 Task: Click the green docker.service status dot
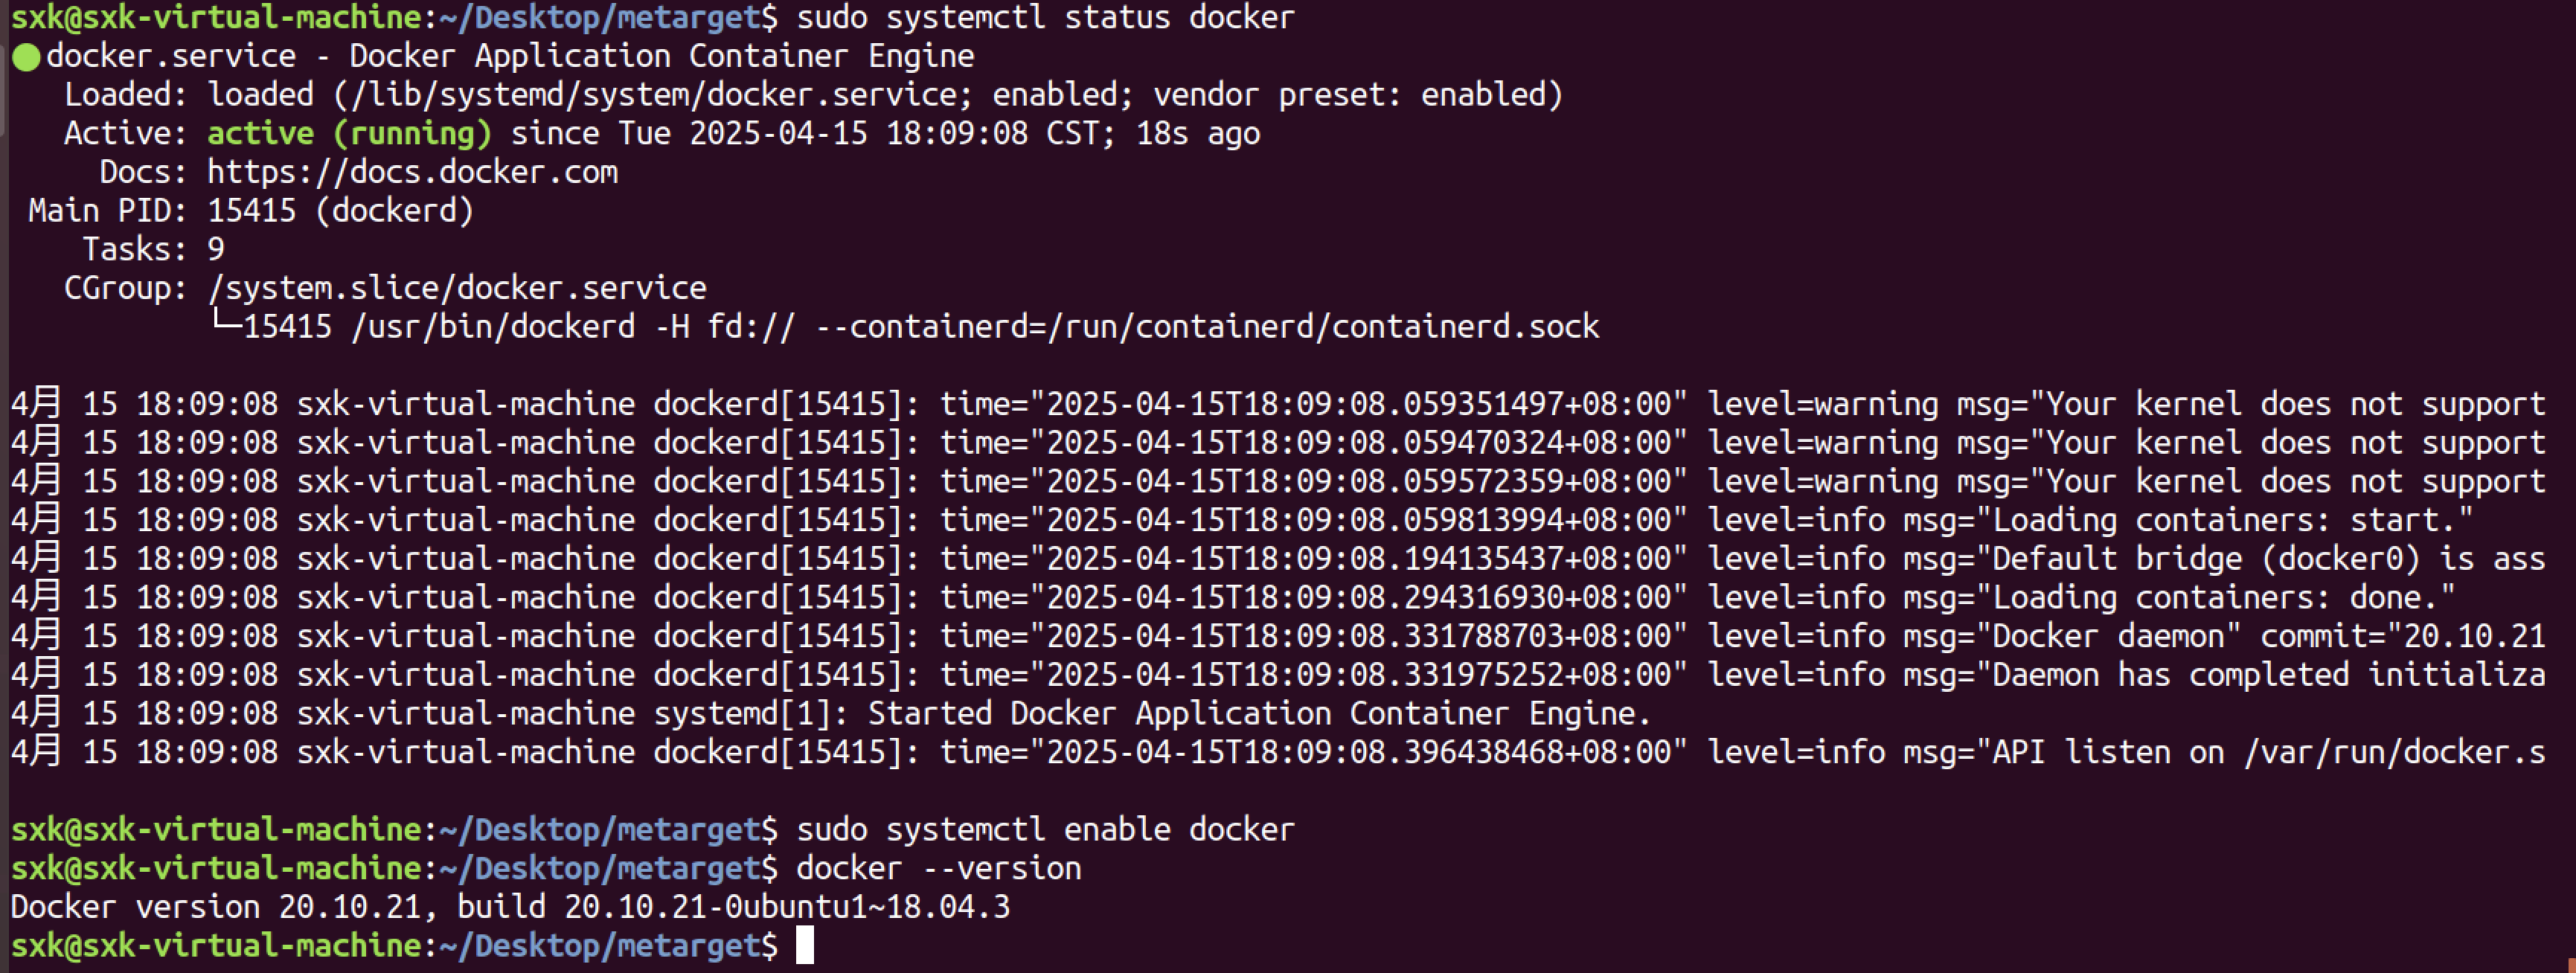[26, 57]
